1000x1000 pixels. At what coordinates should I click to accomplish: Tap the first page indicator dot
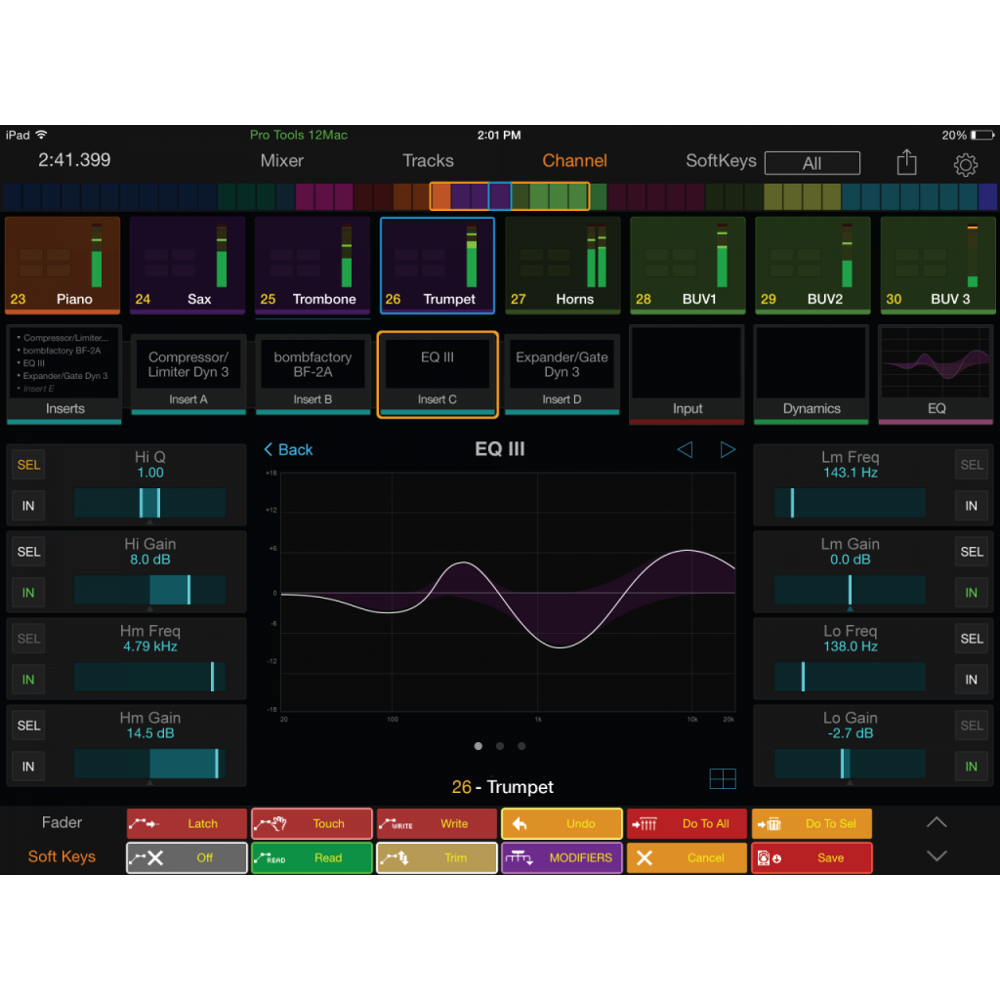click(478, 746)
